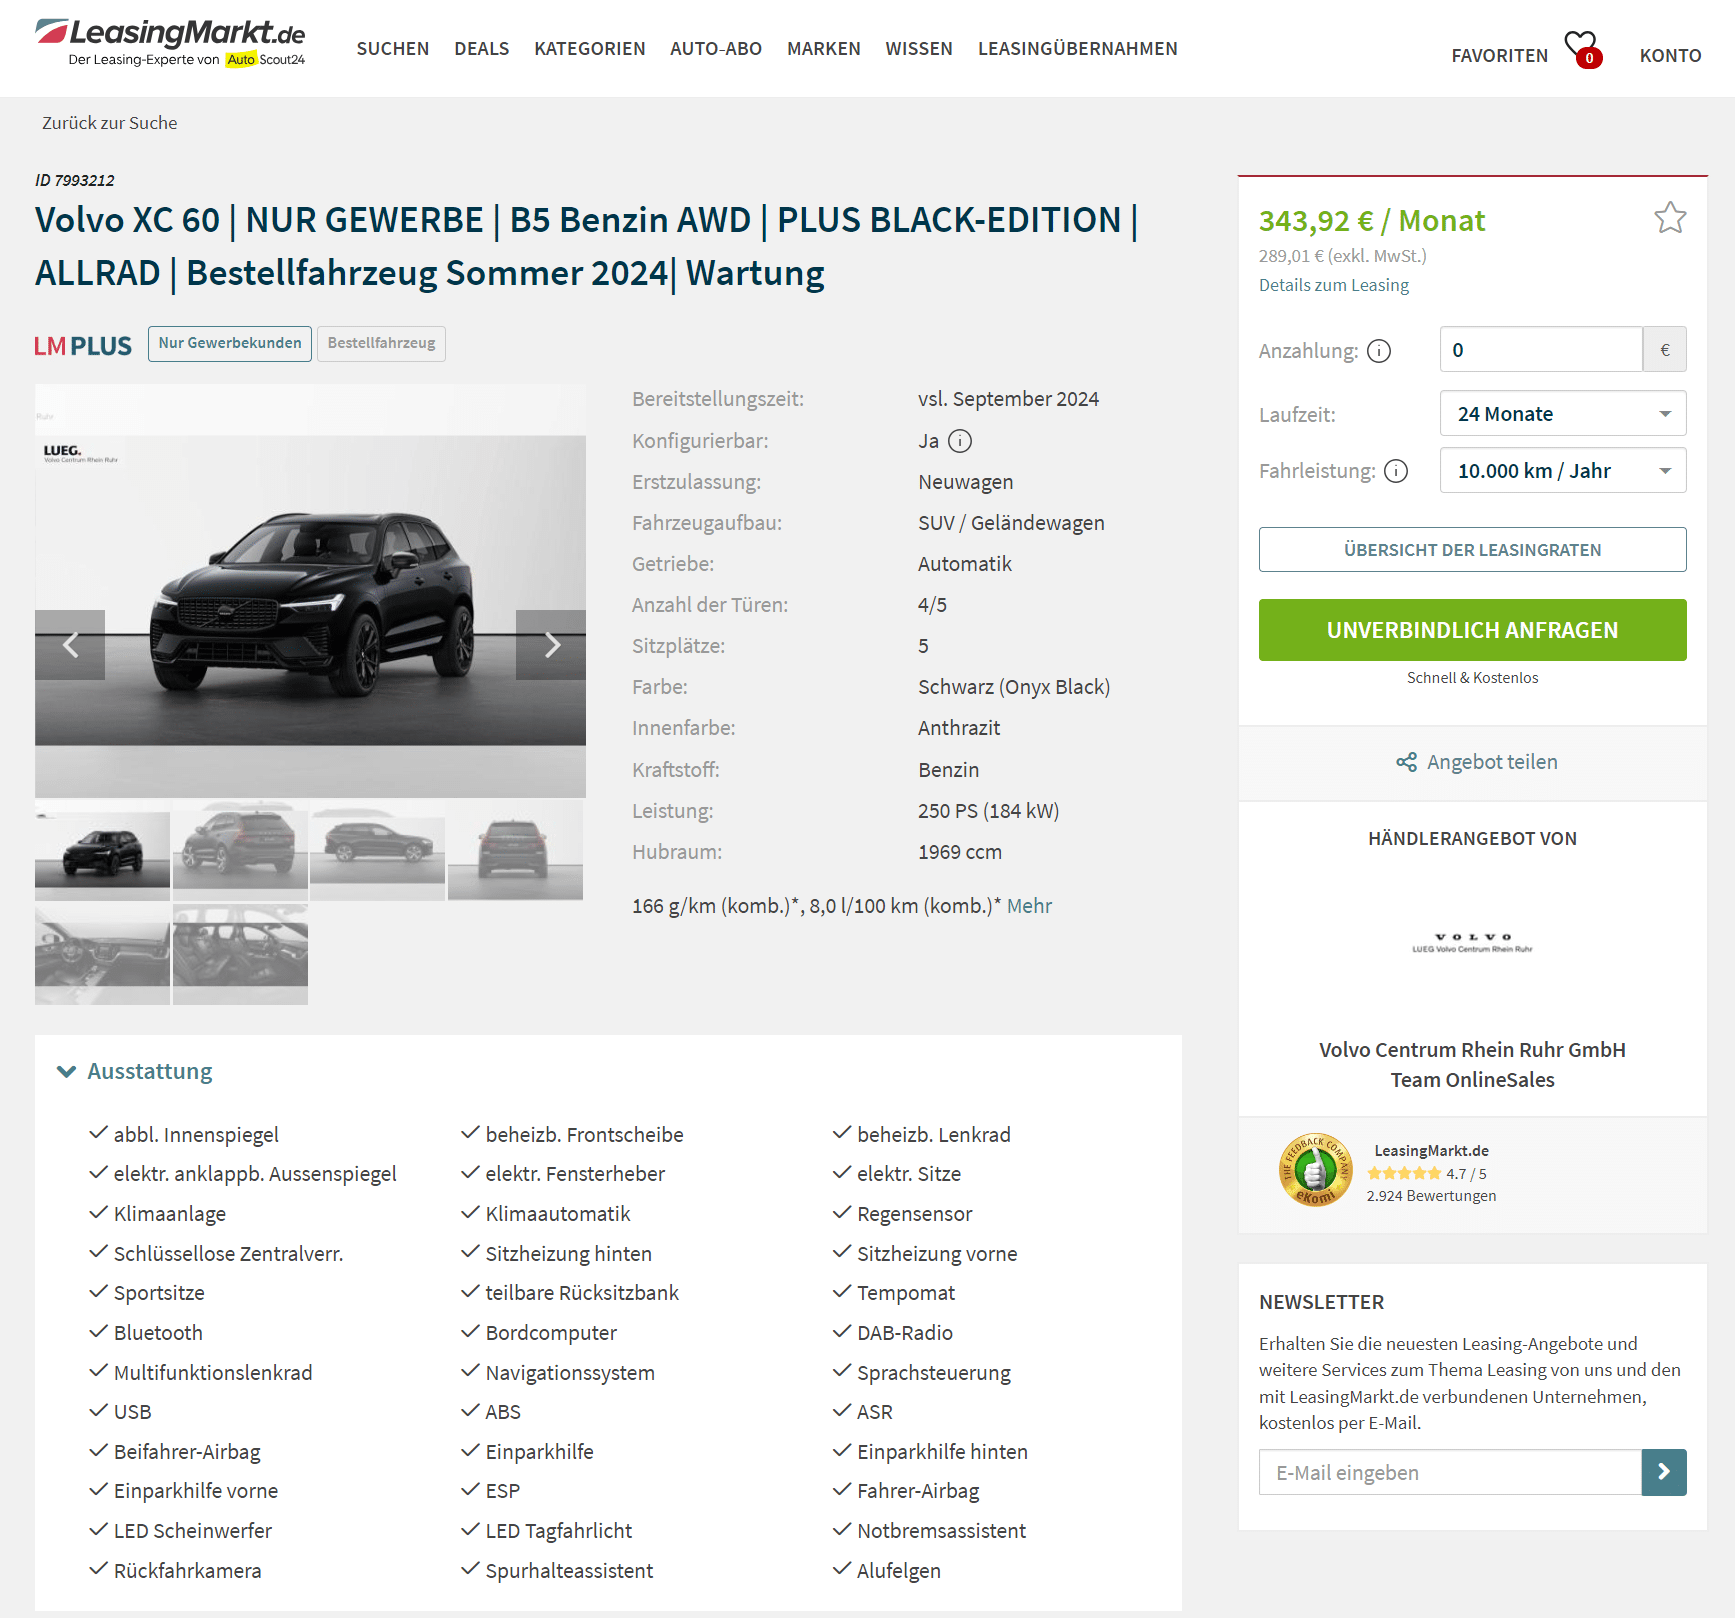Image resolution: width=1735 pixels, height=1618 pixels.
Task: Open the favorites heart icon
Action: (x=1583, y=47)
